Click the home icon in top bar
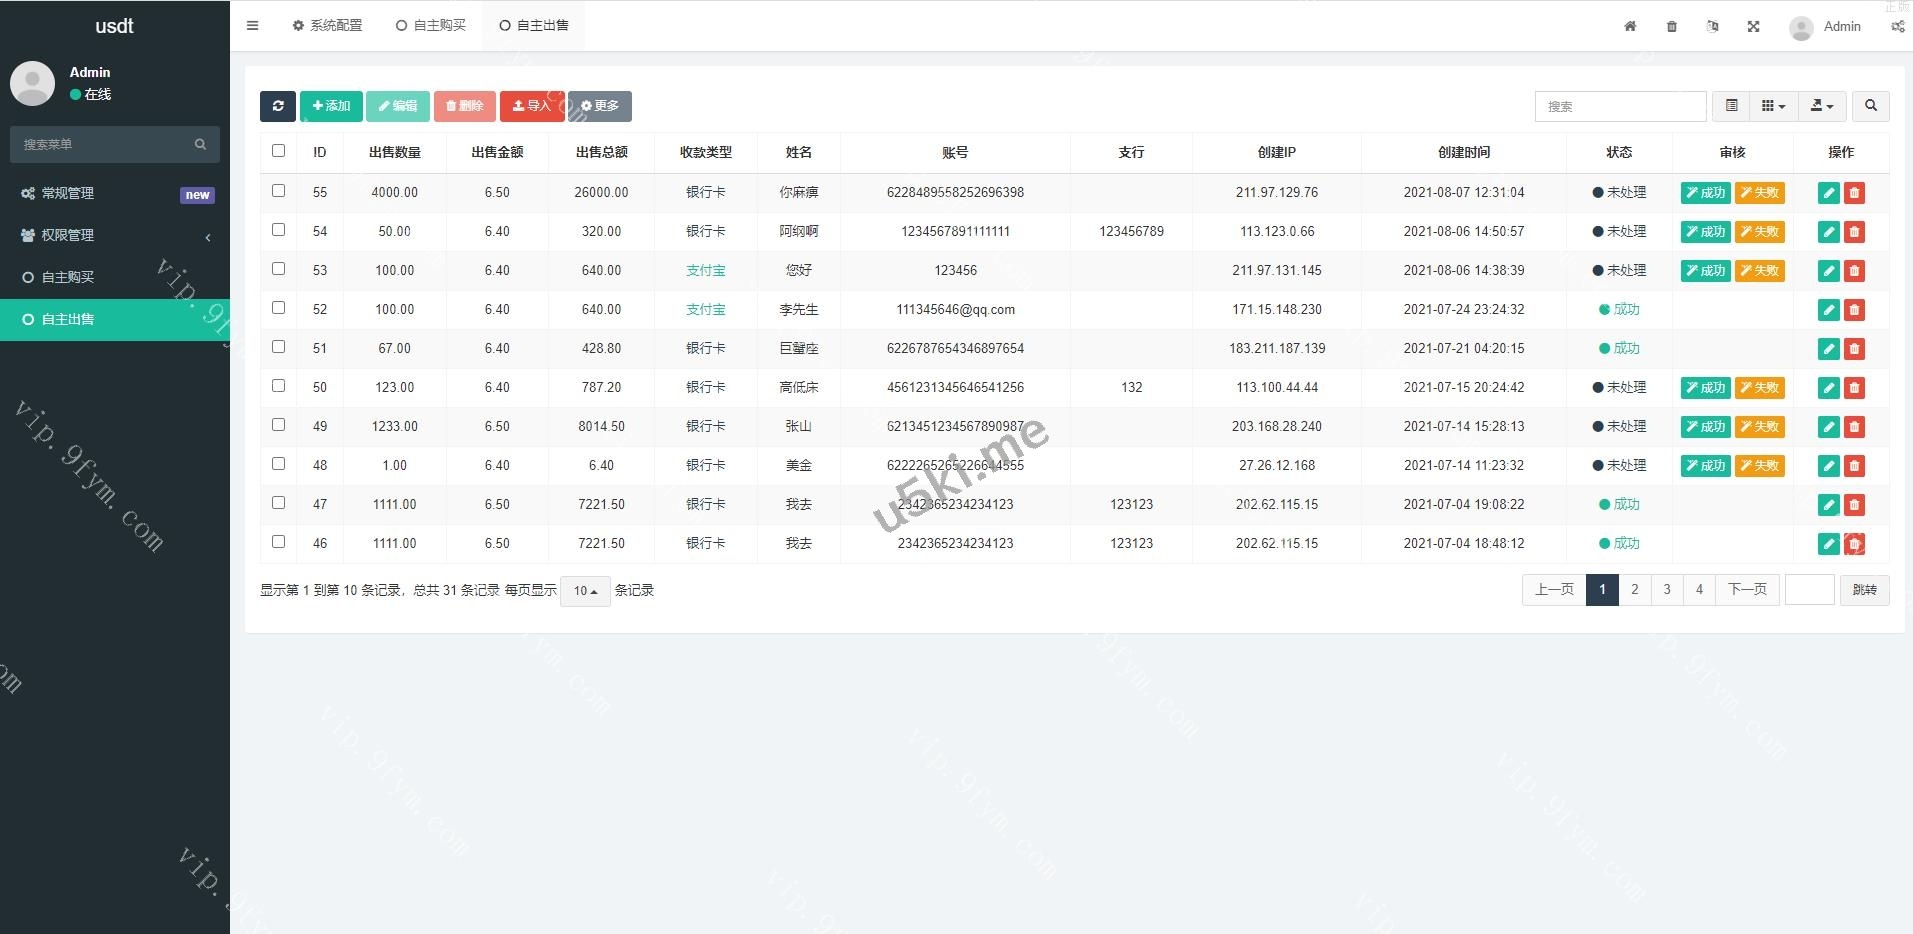 pos(1630,27)
